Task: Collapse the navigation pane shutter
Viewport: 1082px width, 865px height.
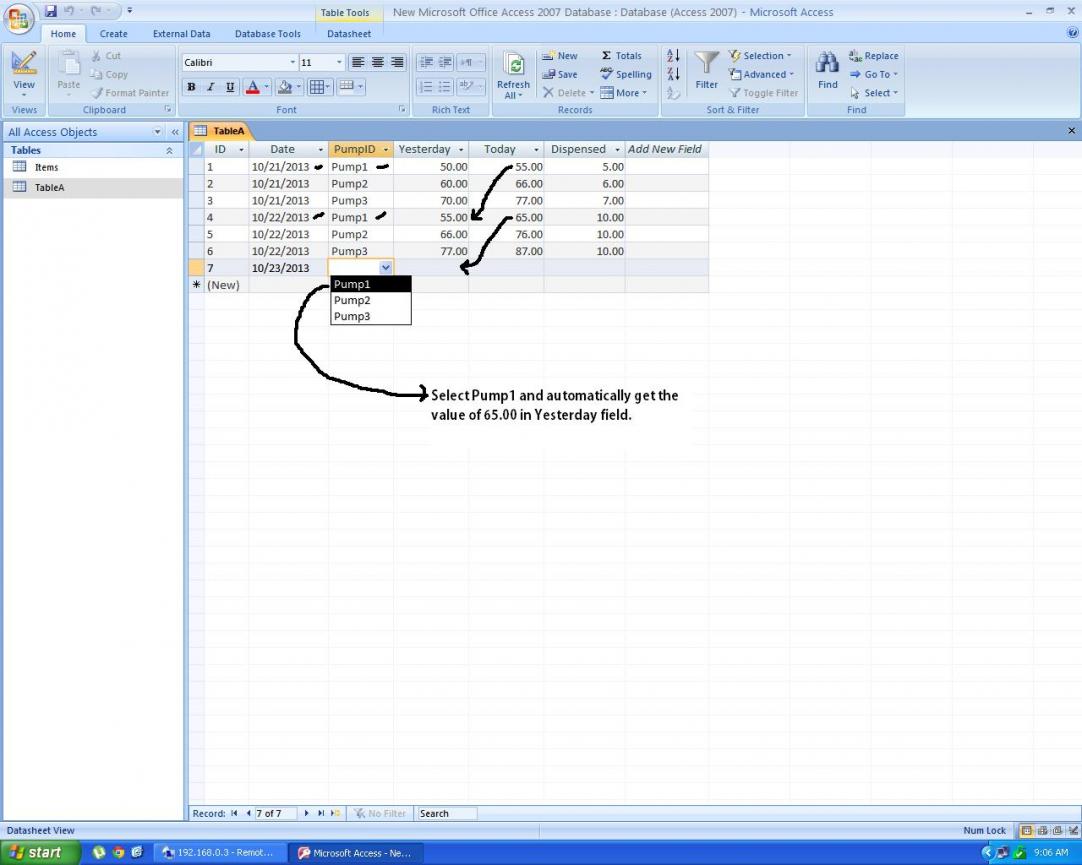Action: (x=175, y=132)
